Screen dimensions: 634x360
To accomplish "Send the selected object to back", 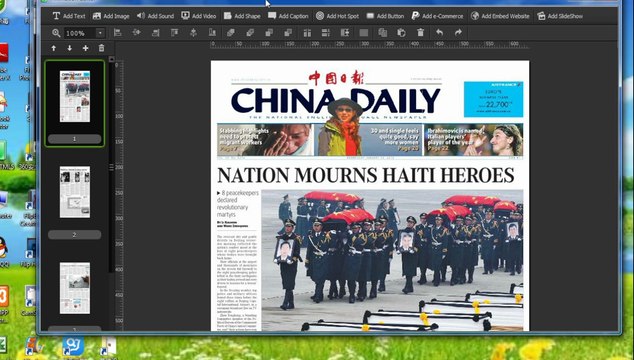I will click(288, 33).
